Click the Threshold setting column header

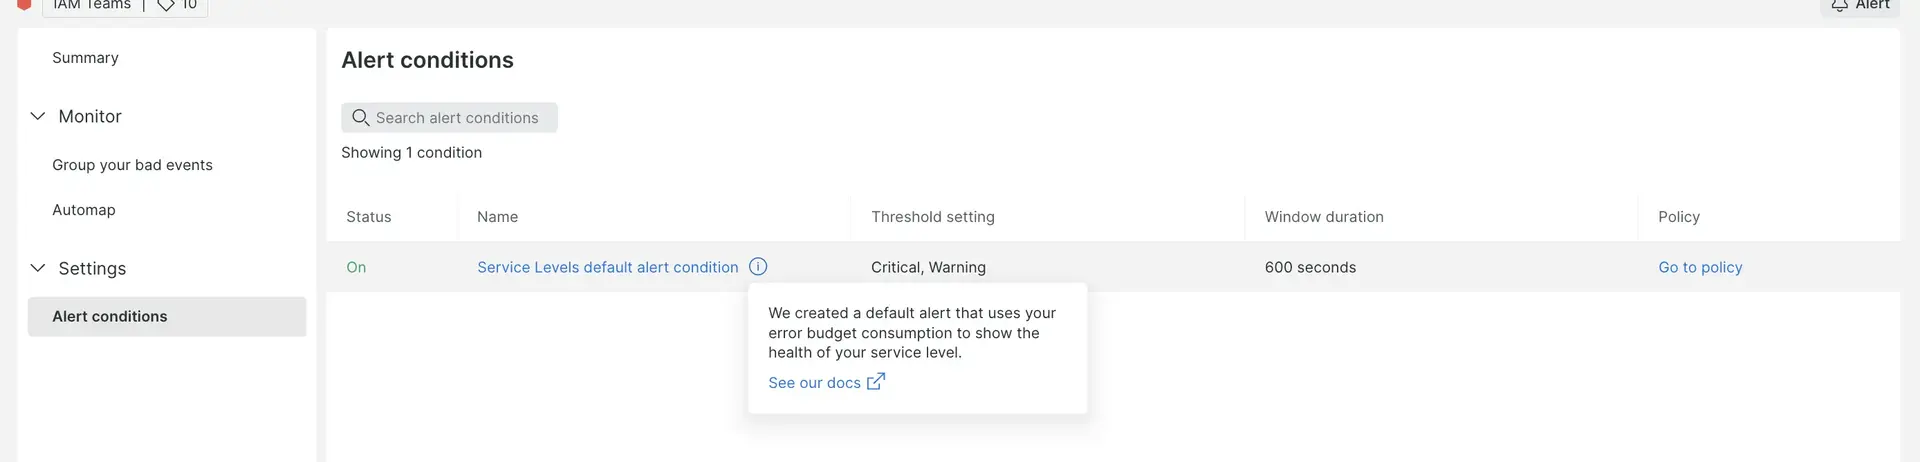(x=932, y=217)
